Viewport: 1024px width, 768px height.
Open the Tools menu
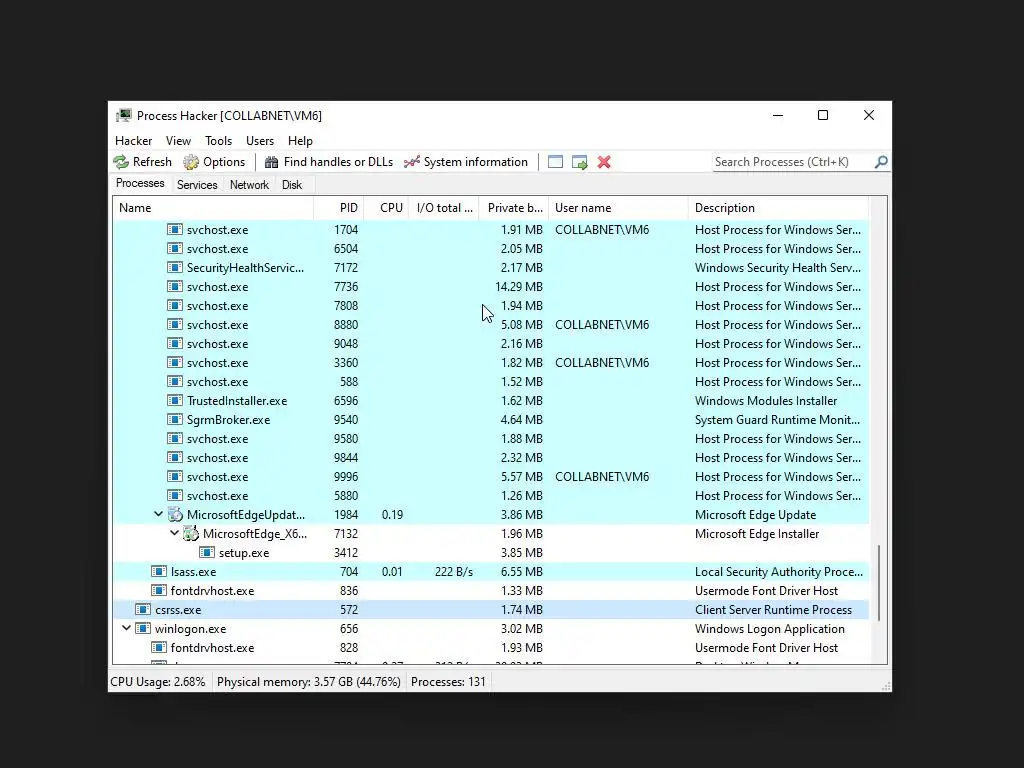[218, 140]
